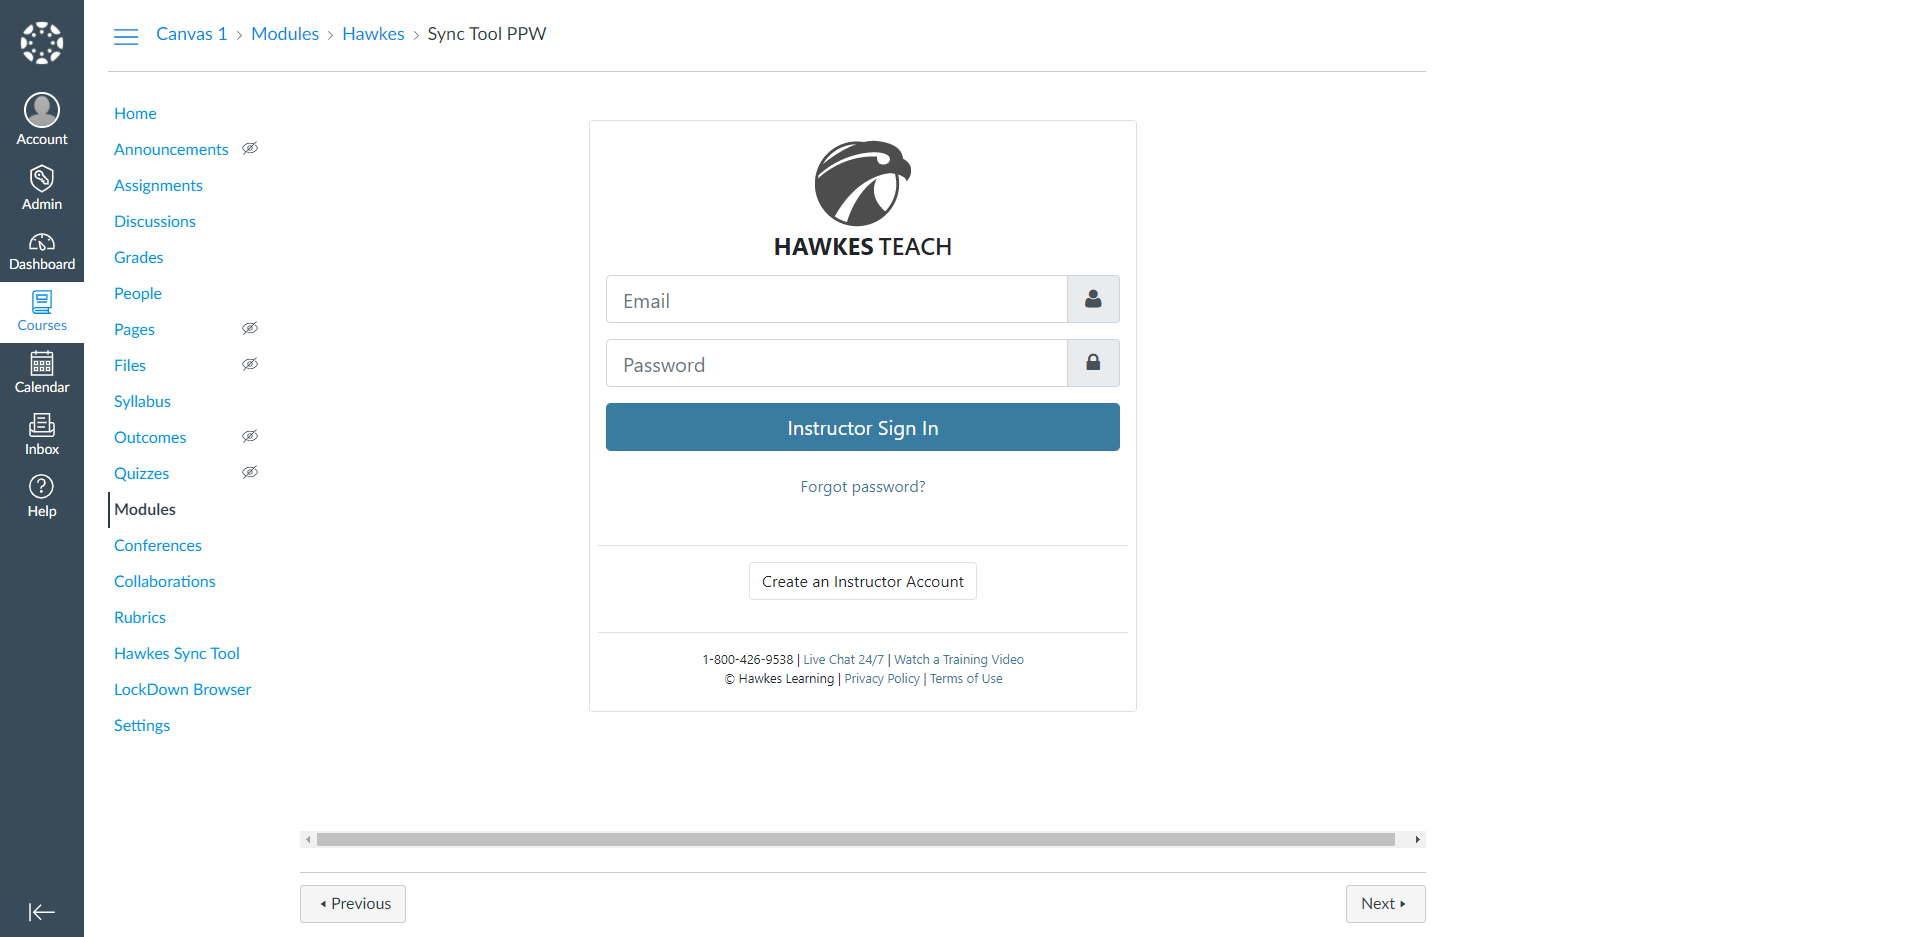Click the hidden eye icon beside Pages
The height and width of the screenshot is (937, 1920).
pyautogui.click(x=250, y=329)
